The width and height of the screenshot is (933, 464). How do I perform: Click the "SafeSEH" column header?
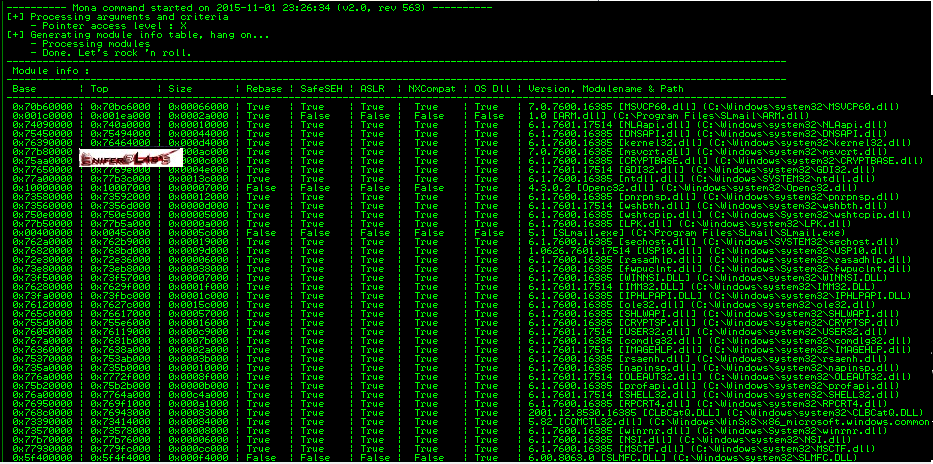coord(321,89)
